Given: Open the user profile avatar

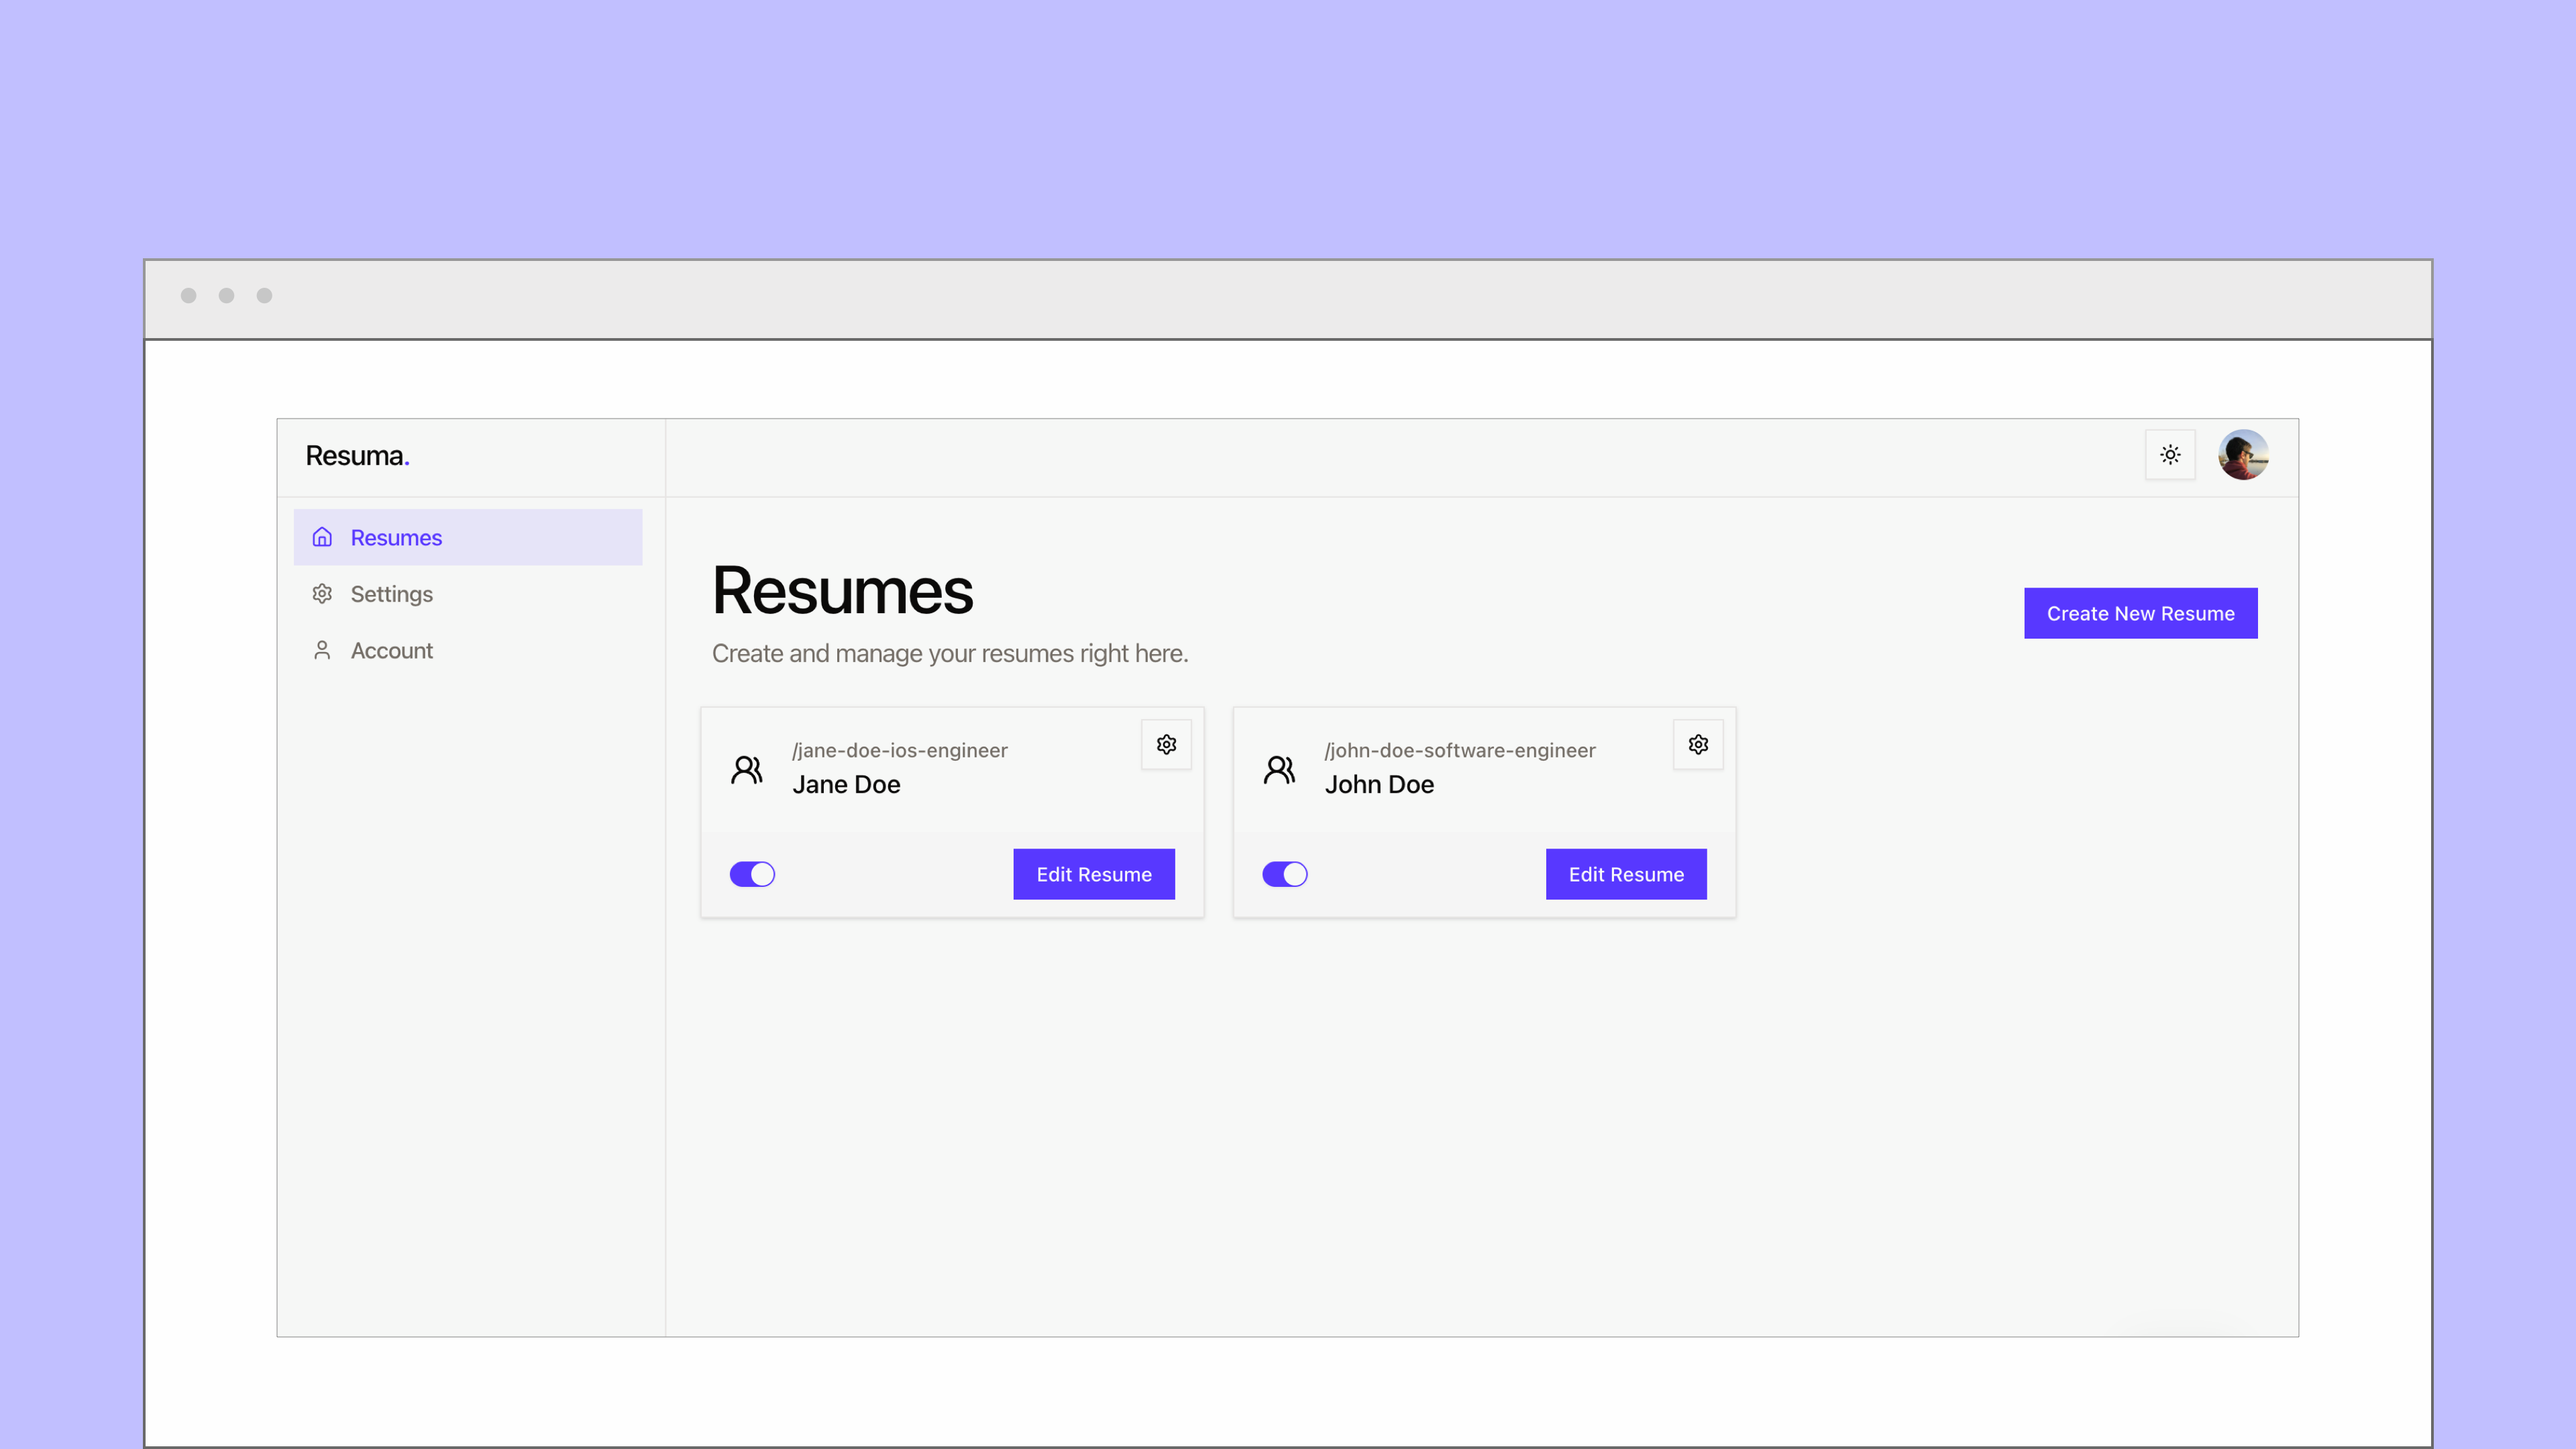Looking at the screenshot, I should coord(2243,455).
